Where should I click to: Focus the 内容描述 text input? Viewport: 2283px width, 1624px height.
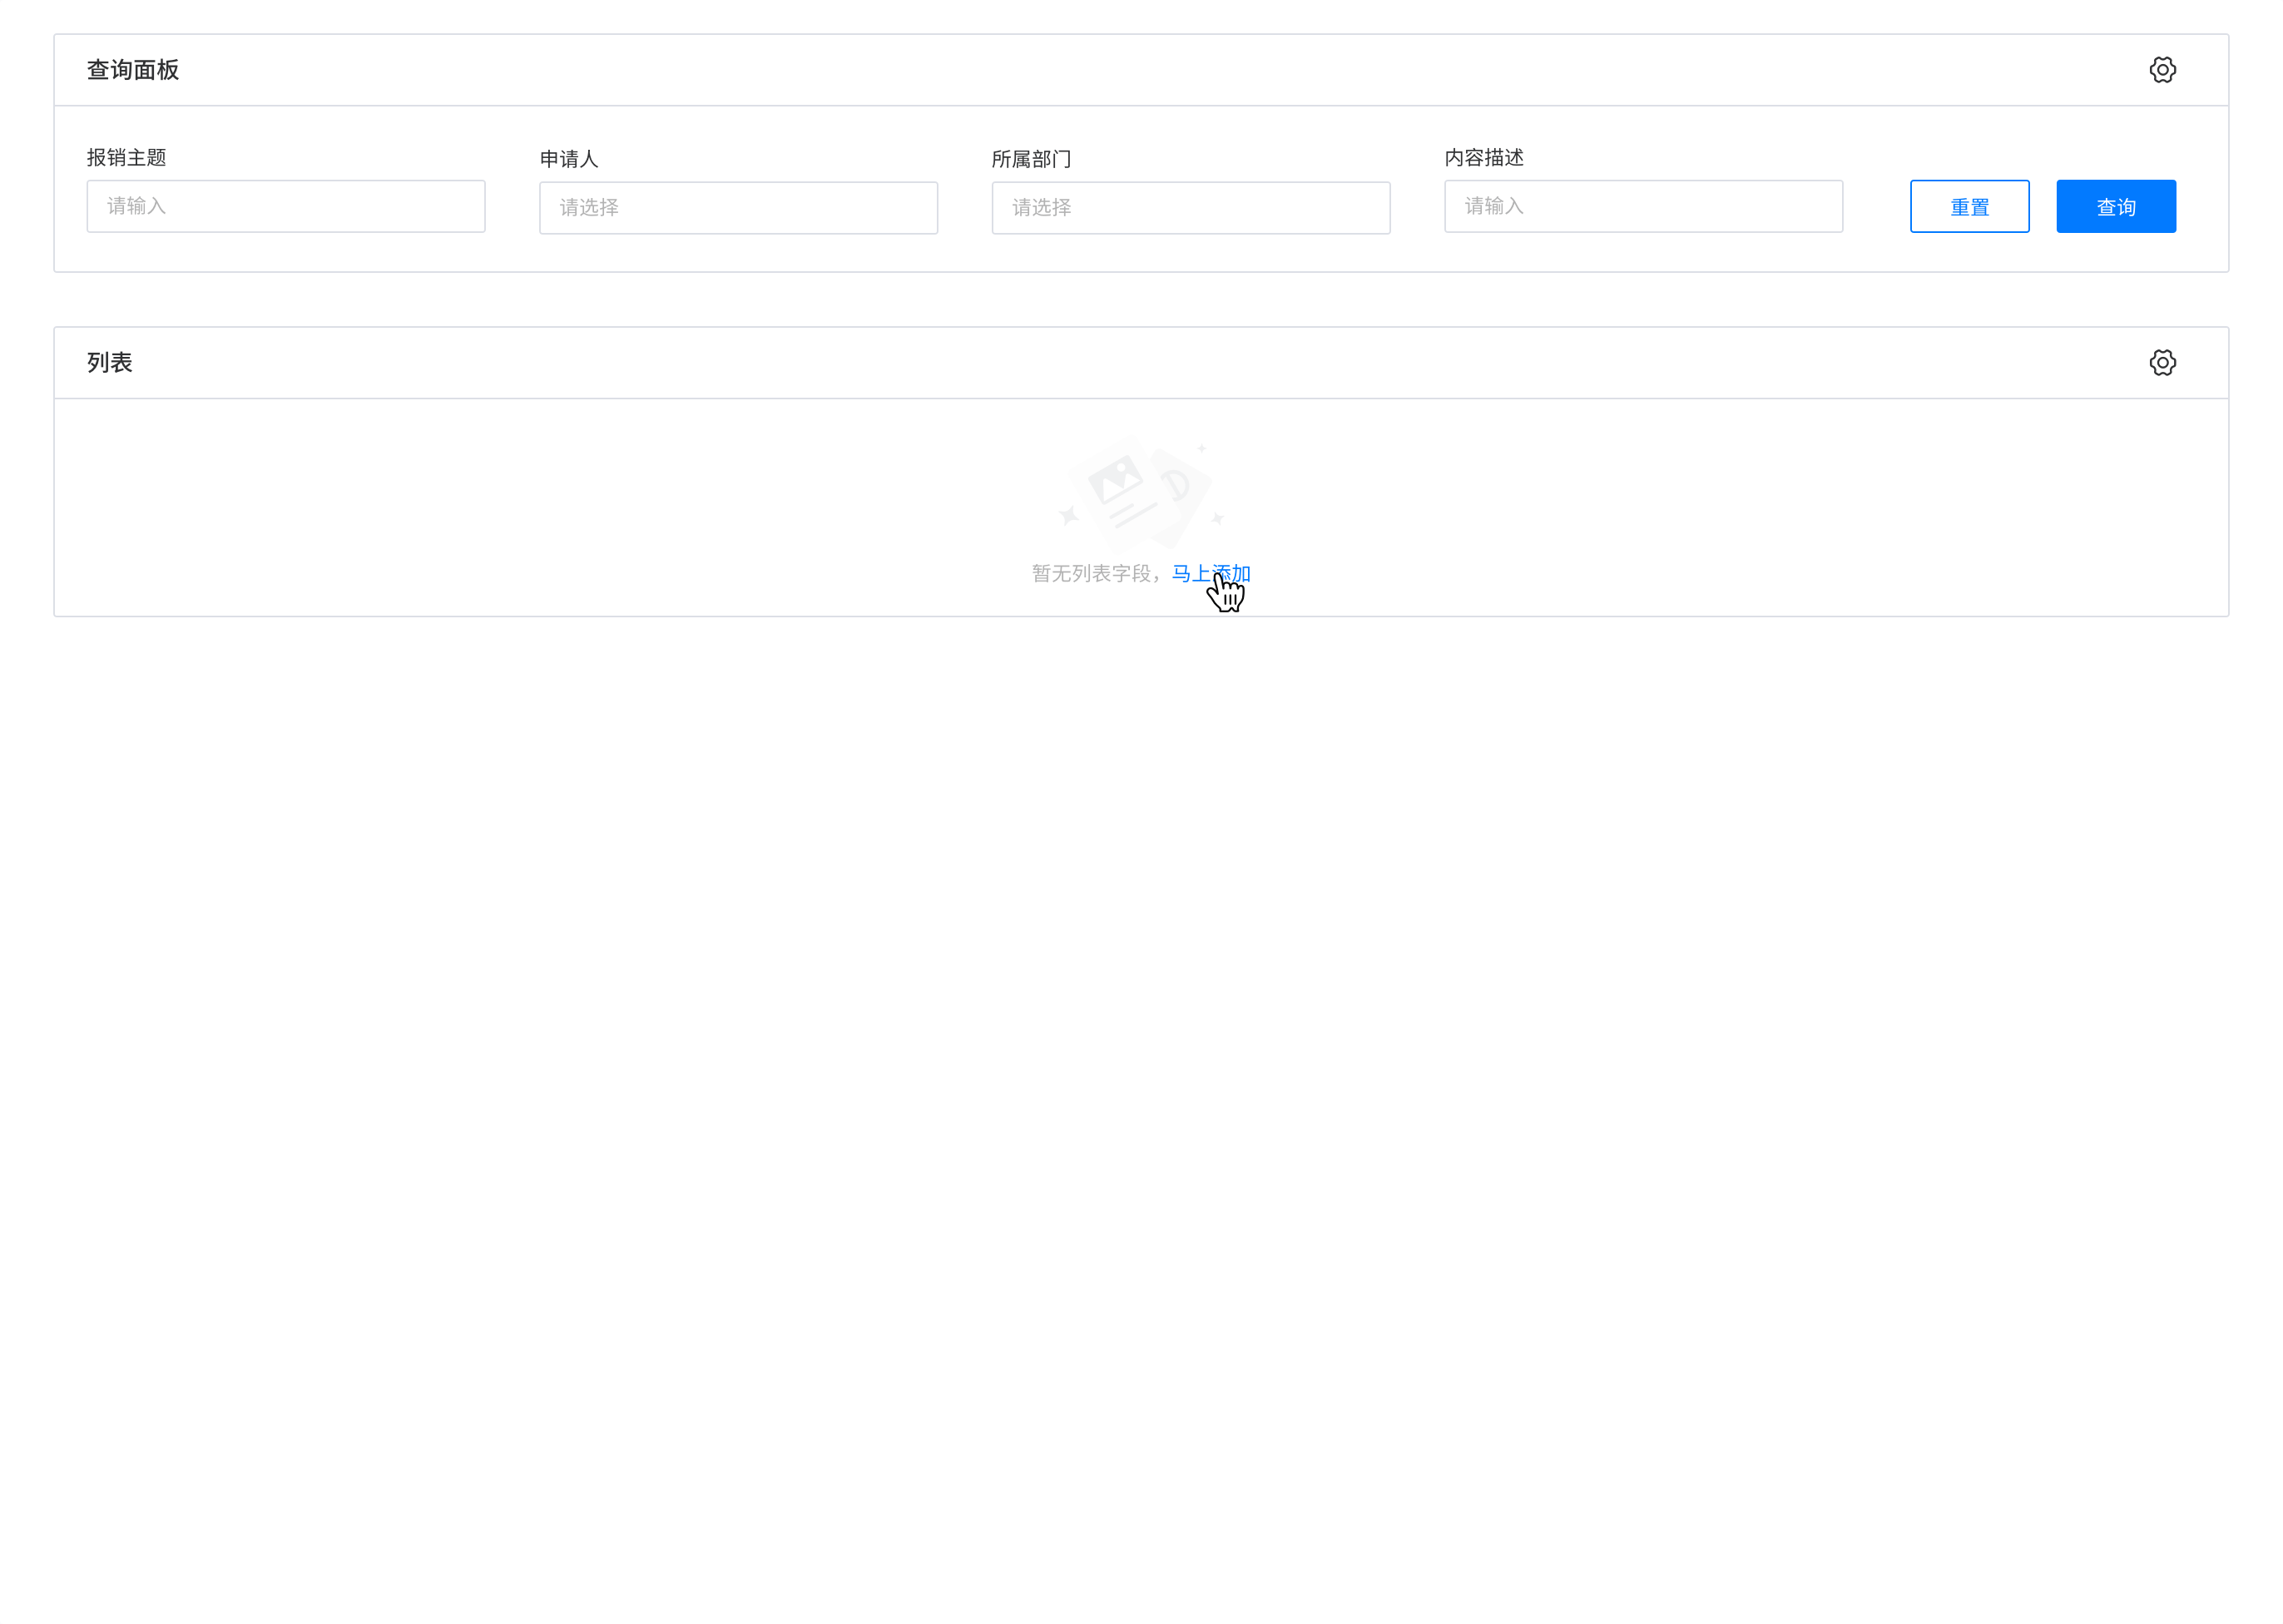(x=1642, y=207)
